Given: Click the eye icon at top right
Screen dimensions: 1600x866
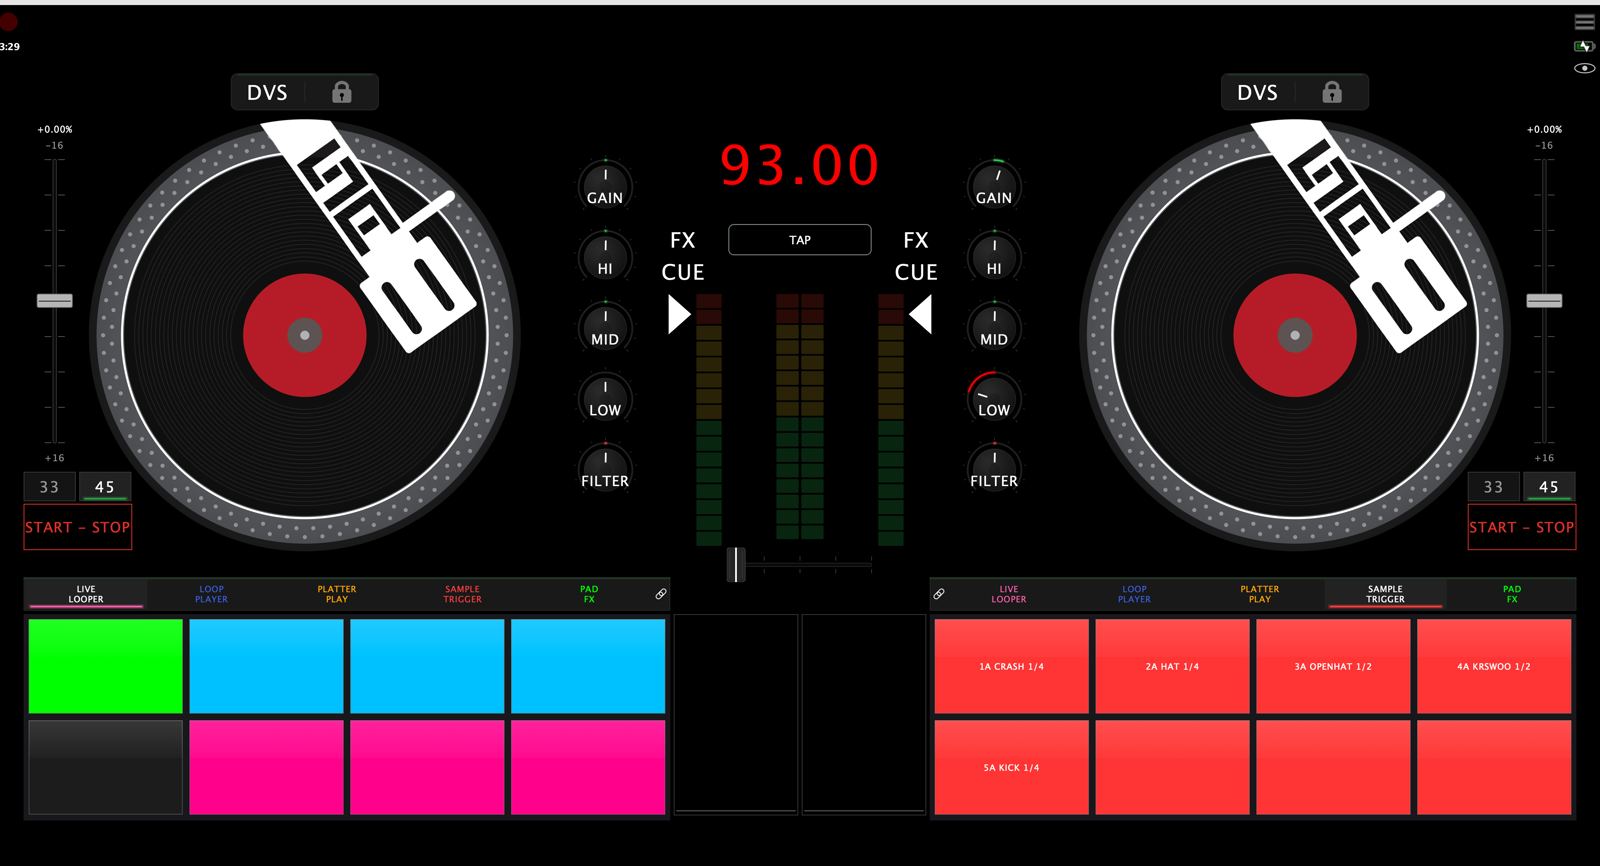Looking at the screenshot, I should (x=1585, y=68).
